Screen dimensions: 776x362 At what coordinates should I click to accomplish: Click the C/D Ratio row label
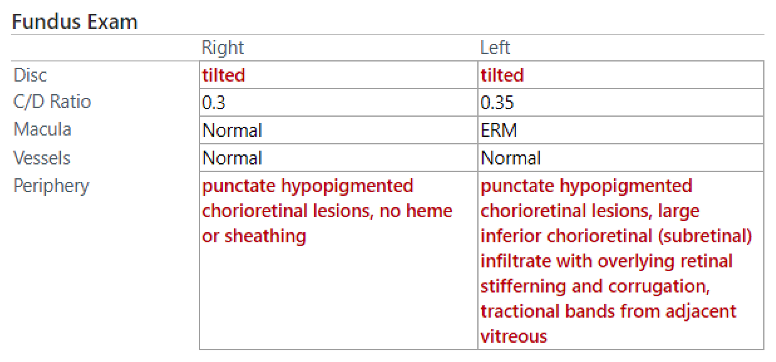52,102
